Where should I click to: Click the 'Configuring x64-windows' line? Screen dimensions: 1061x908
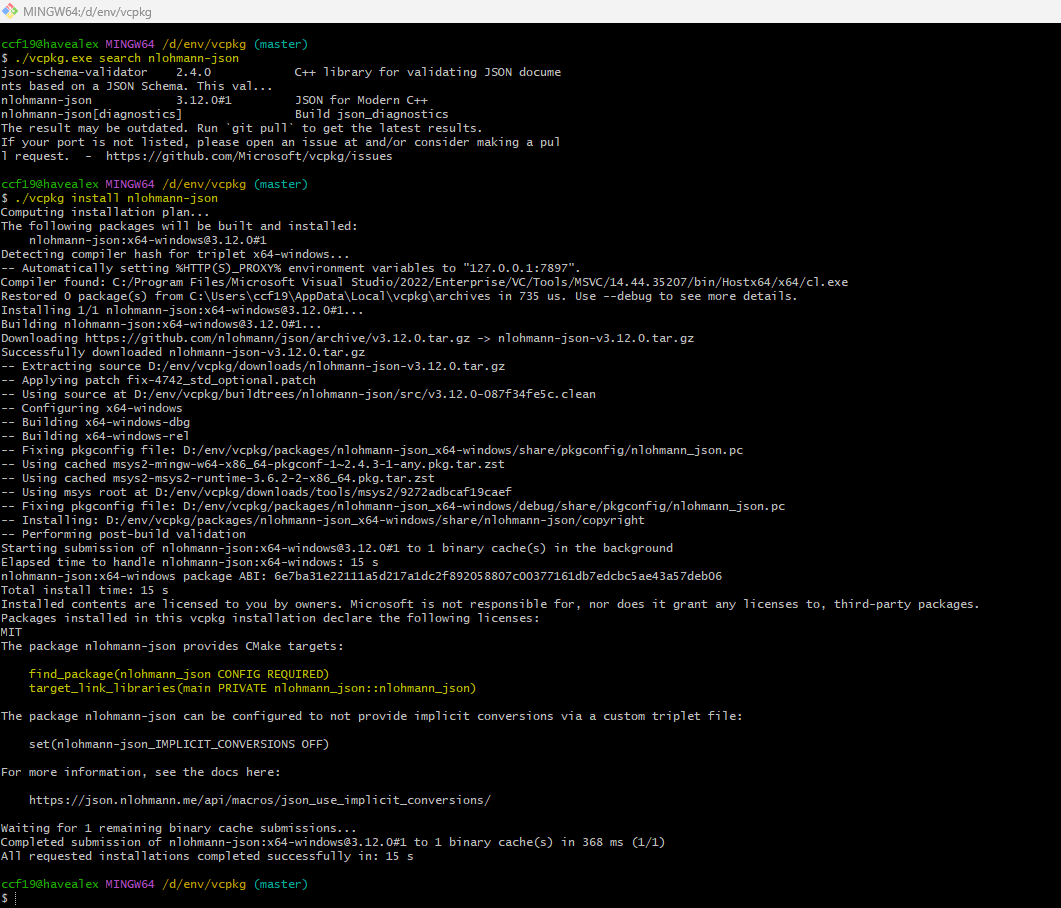[x=91, y=409]
